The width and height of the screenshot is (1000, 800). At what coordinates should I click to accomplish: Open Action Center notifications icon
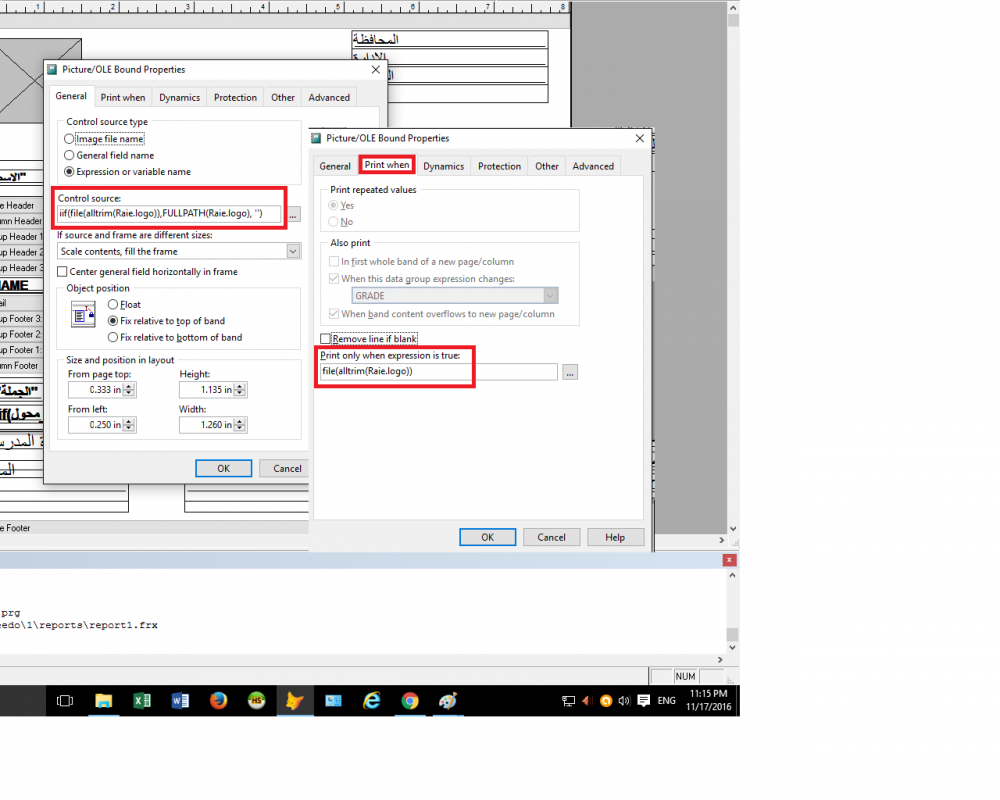643,701
